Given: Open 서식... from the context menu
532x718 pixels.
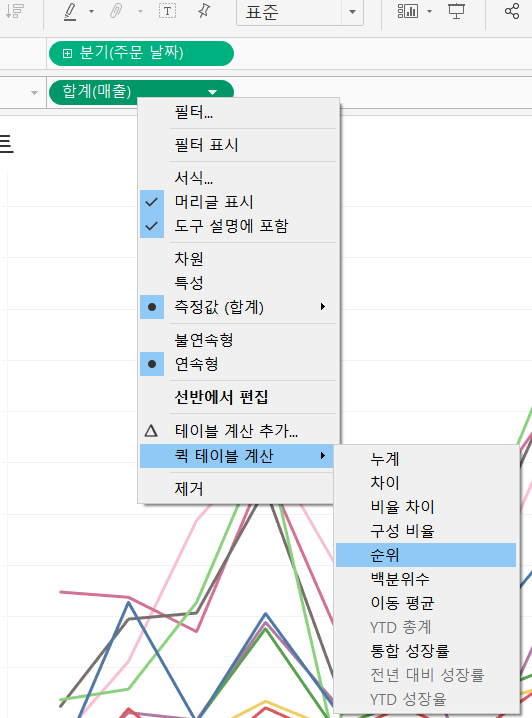Looking at the screenshot, I should [238, 178].
